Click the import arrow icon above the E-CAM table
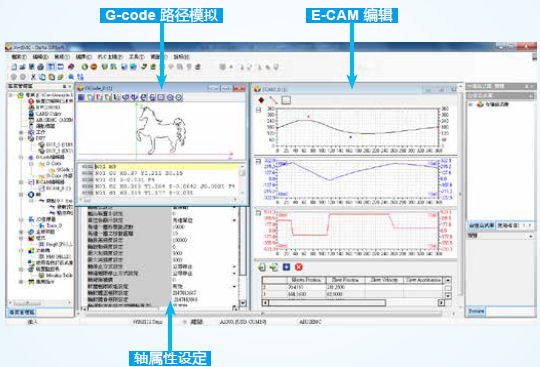The image size is (540, 367). tap(262, 267)
